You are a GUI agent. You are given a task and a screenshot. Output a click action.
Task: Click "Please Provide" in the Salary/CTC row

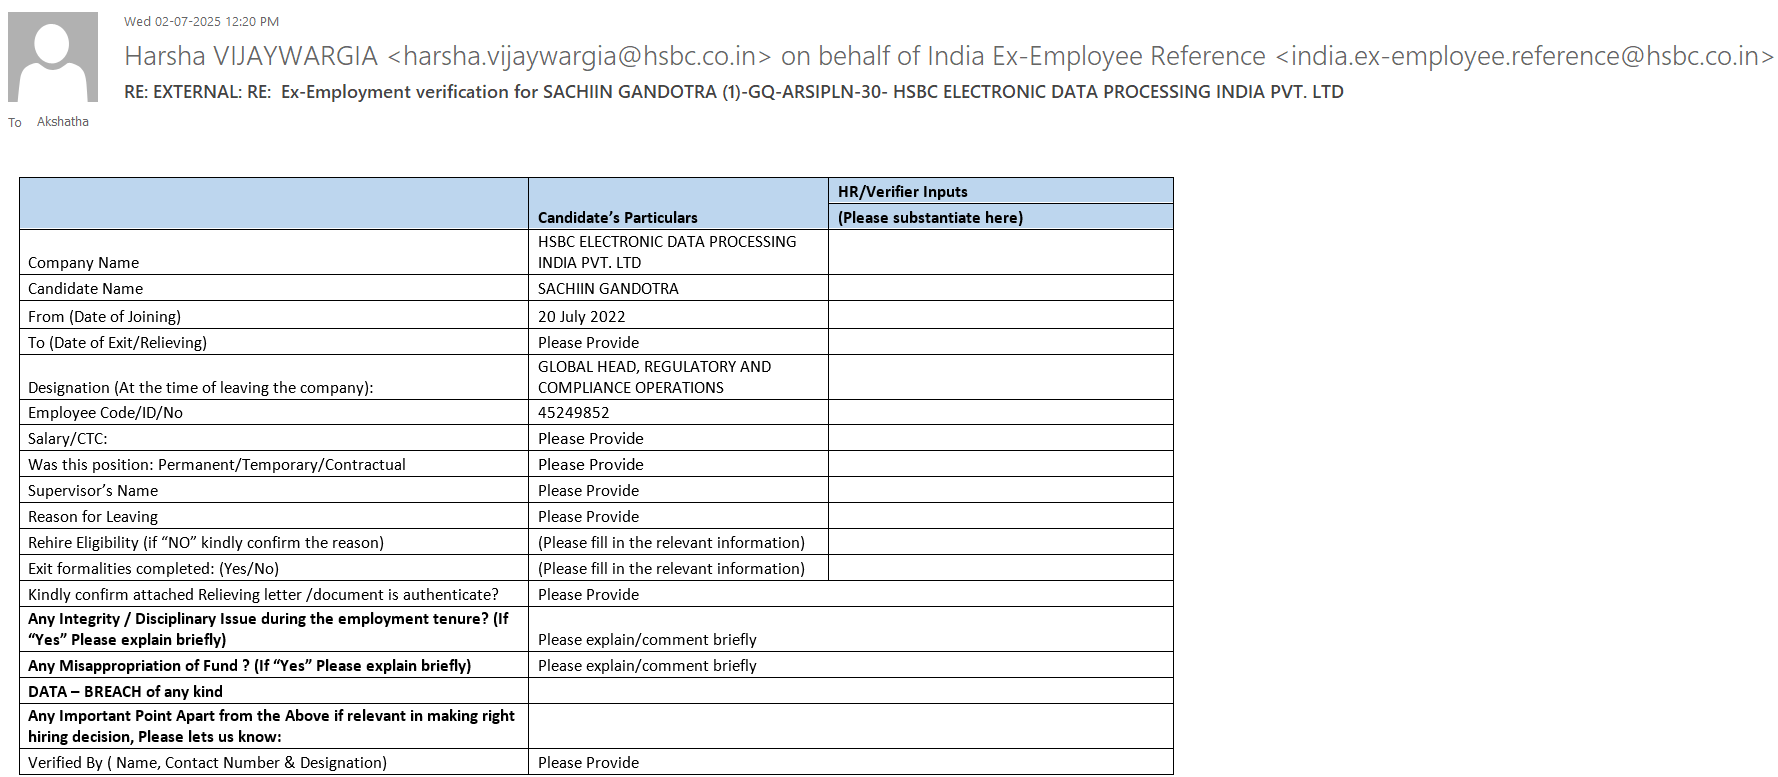coord(590,438)
